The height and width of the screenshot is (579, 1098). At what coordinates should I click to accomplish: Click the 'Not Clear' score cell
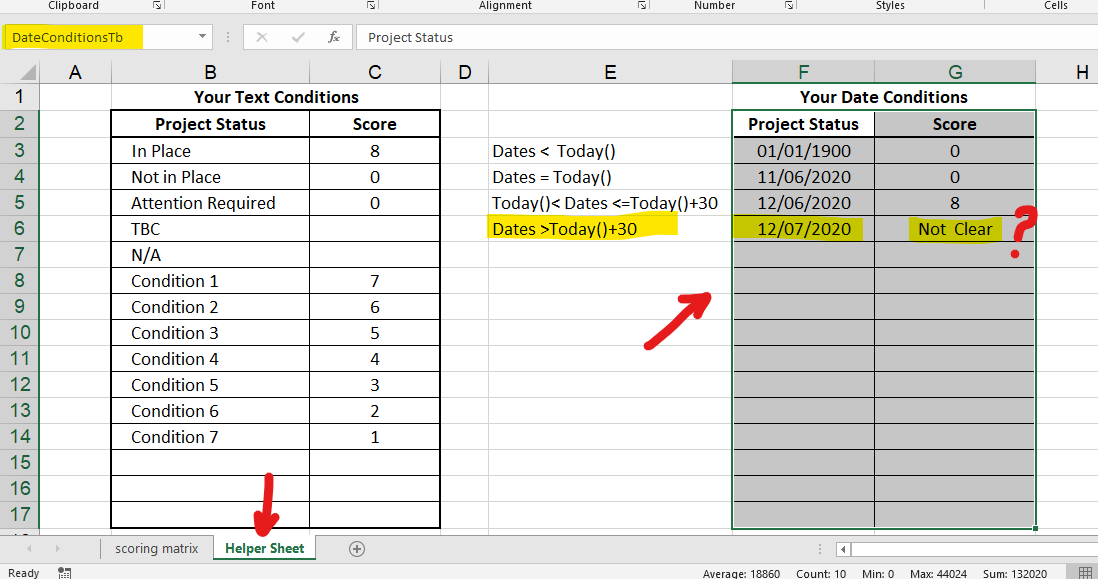pyautogui.click(x=955, y=229)
